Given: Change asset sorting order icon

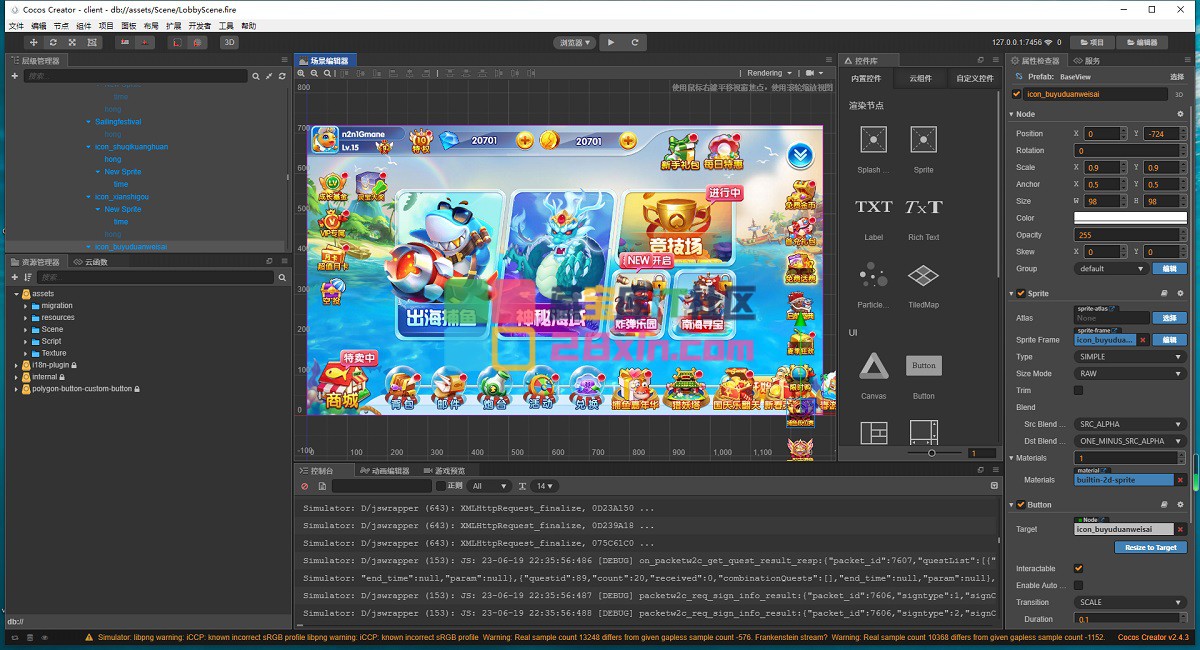Looking at the screenshot, I should pyautogui.click(x=28, y=277).
